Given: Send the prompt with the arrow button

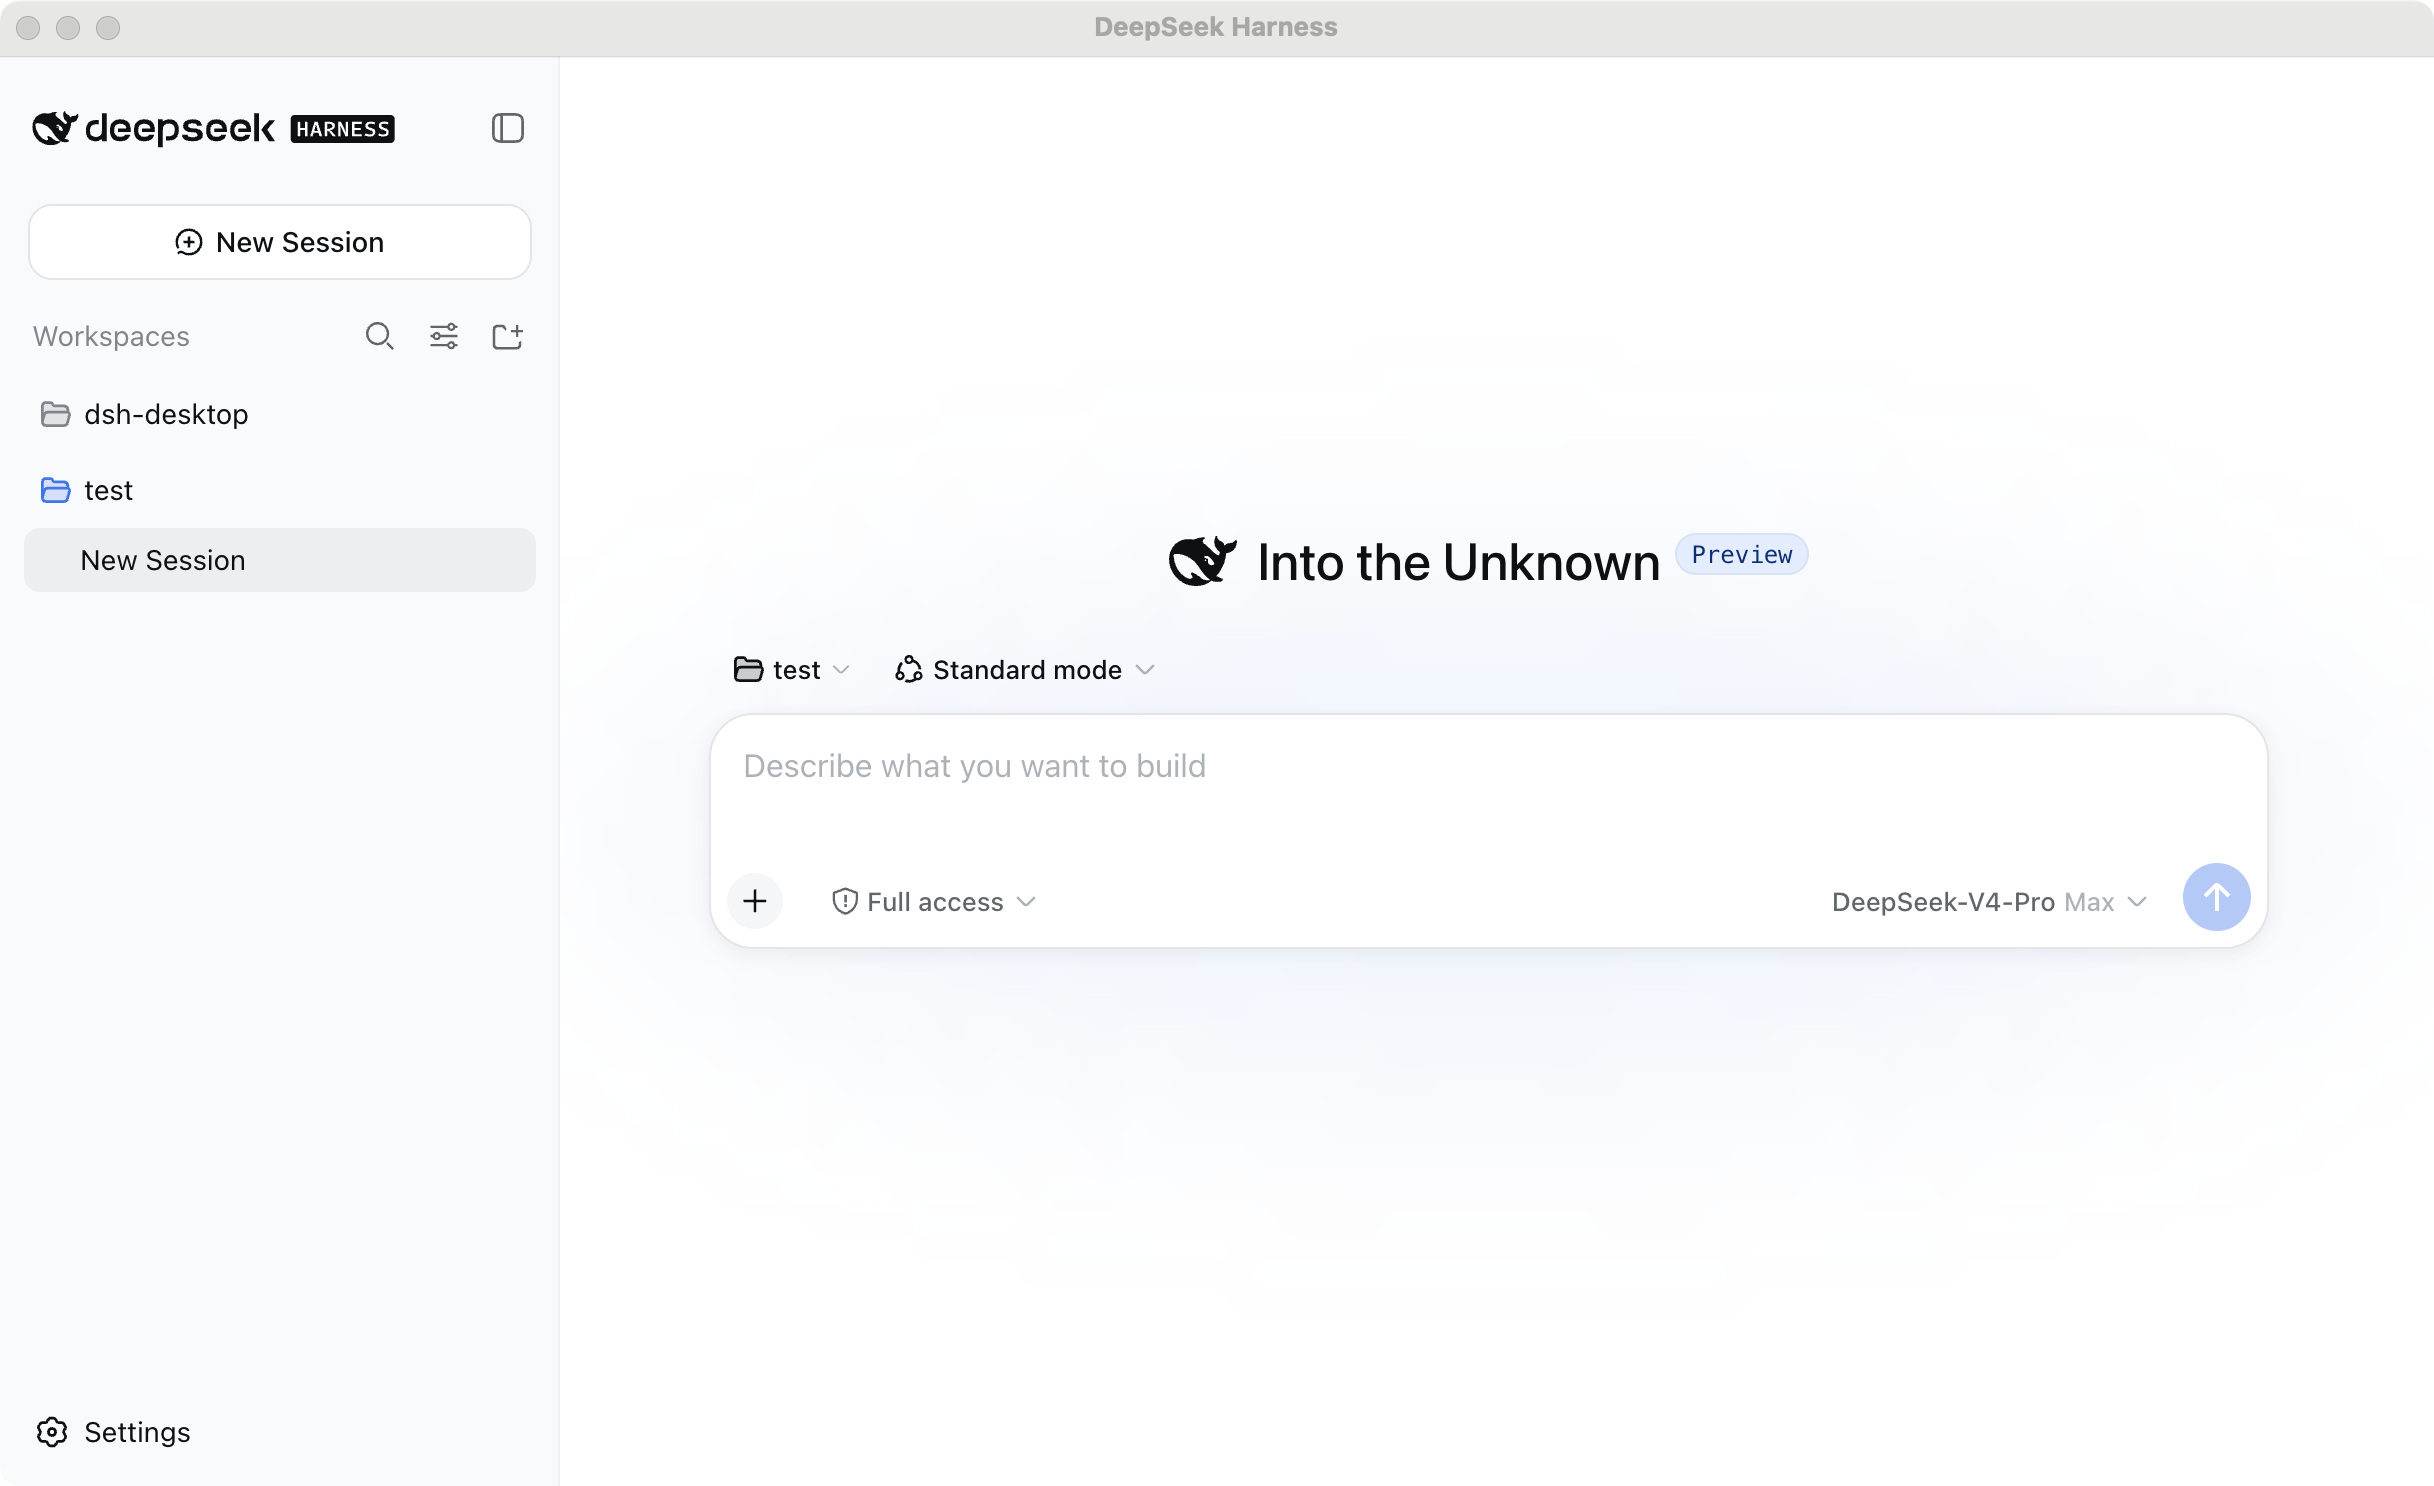Looking at the screenshot, I should [x=2216, y=897].
